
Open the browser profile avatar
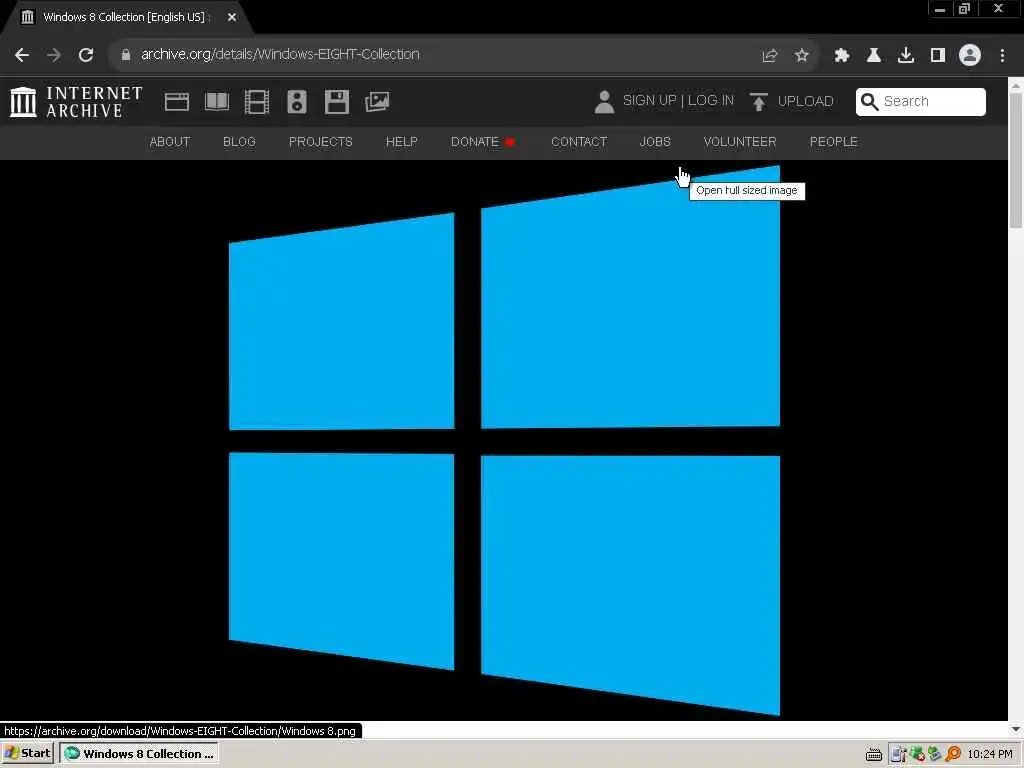[x=970, y=55]
